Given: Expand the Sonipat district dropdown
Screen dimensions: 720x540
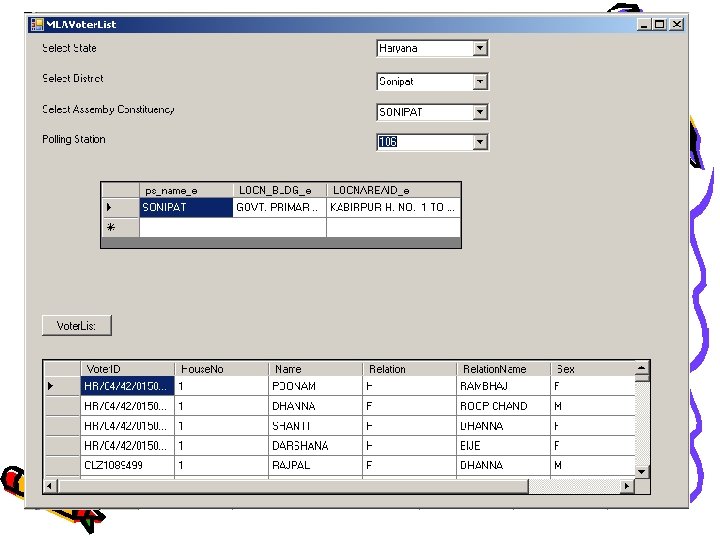Looking at the screenshot, I should pyautogui.click(x=480, y=82).
